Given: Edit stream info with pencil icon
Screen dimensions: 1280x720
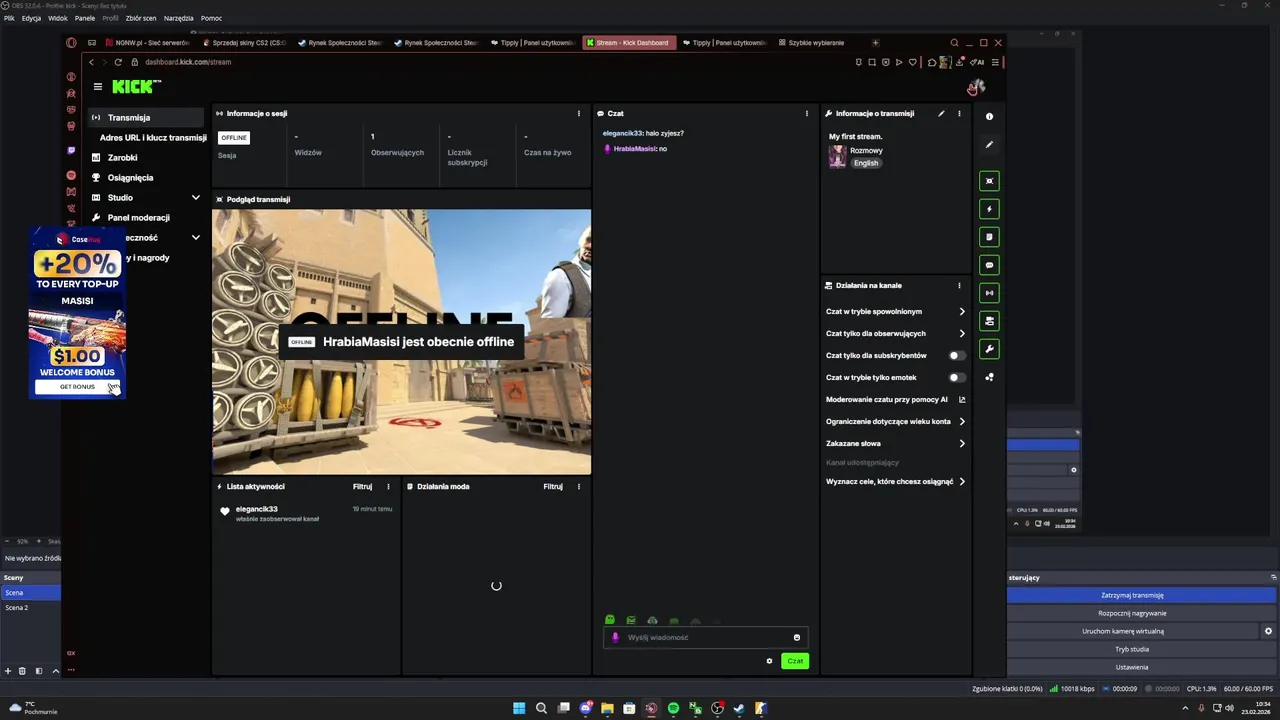Looking at the screenshot, I should coord(941,114).
